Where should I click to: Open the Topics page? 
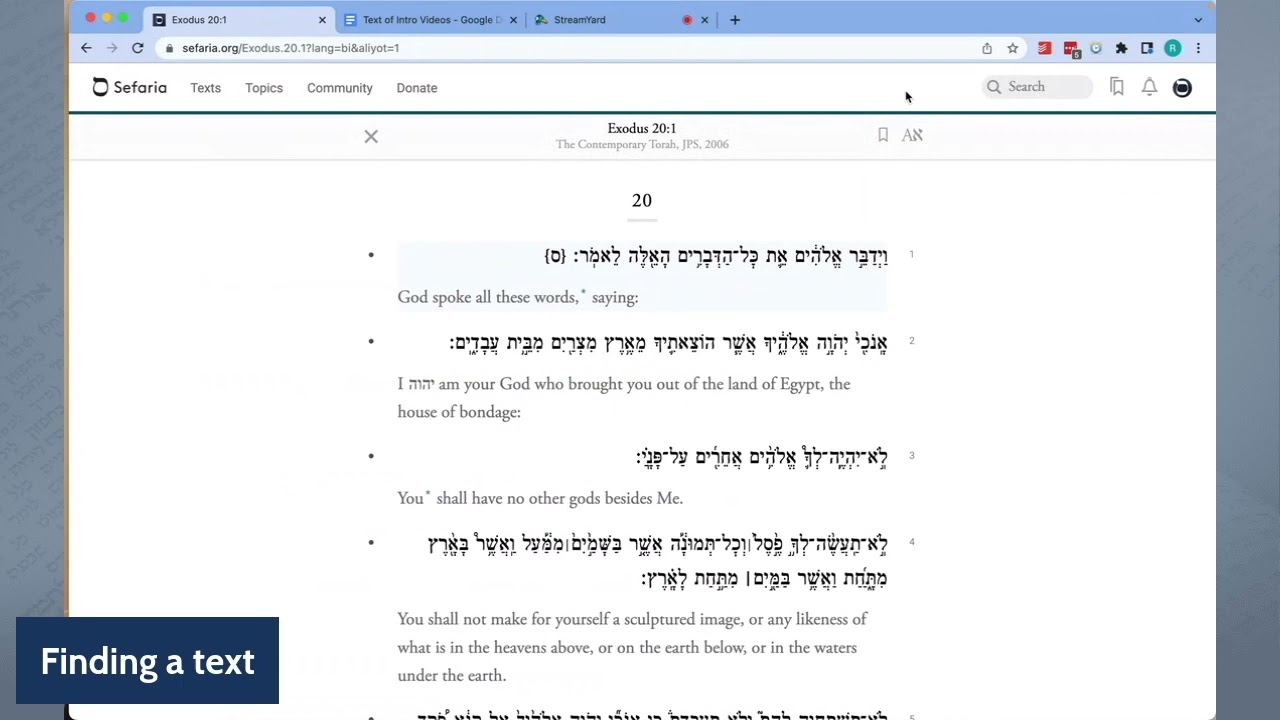264,88
